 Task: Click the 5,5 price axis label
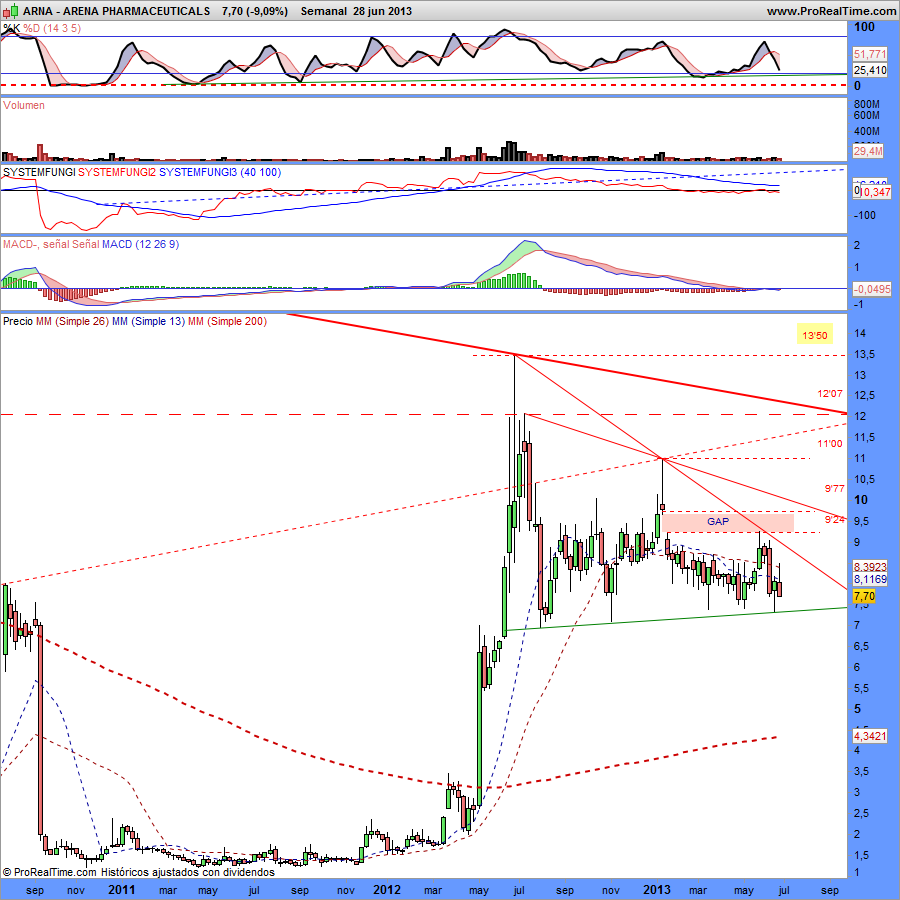[861, 688]
